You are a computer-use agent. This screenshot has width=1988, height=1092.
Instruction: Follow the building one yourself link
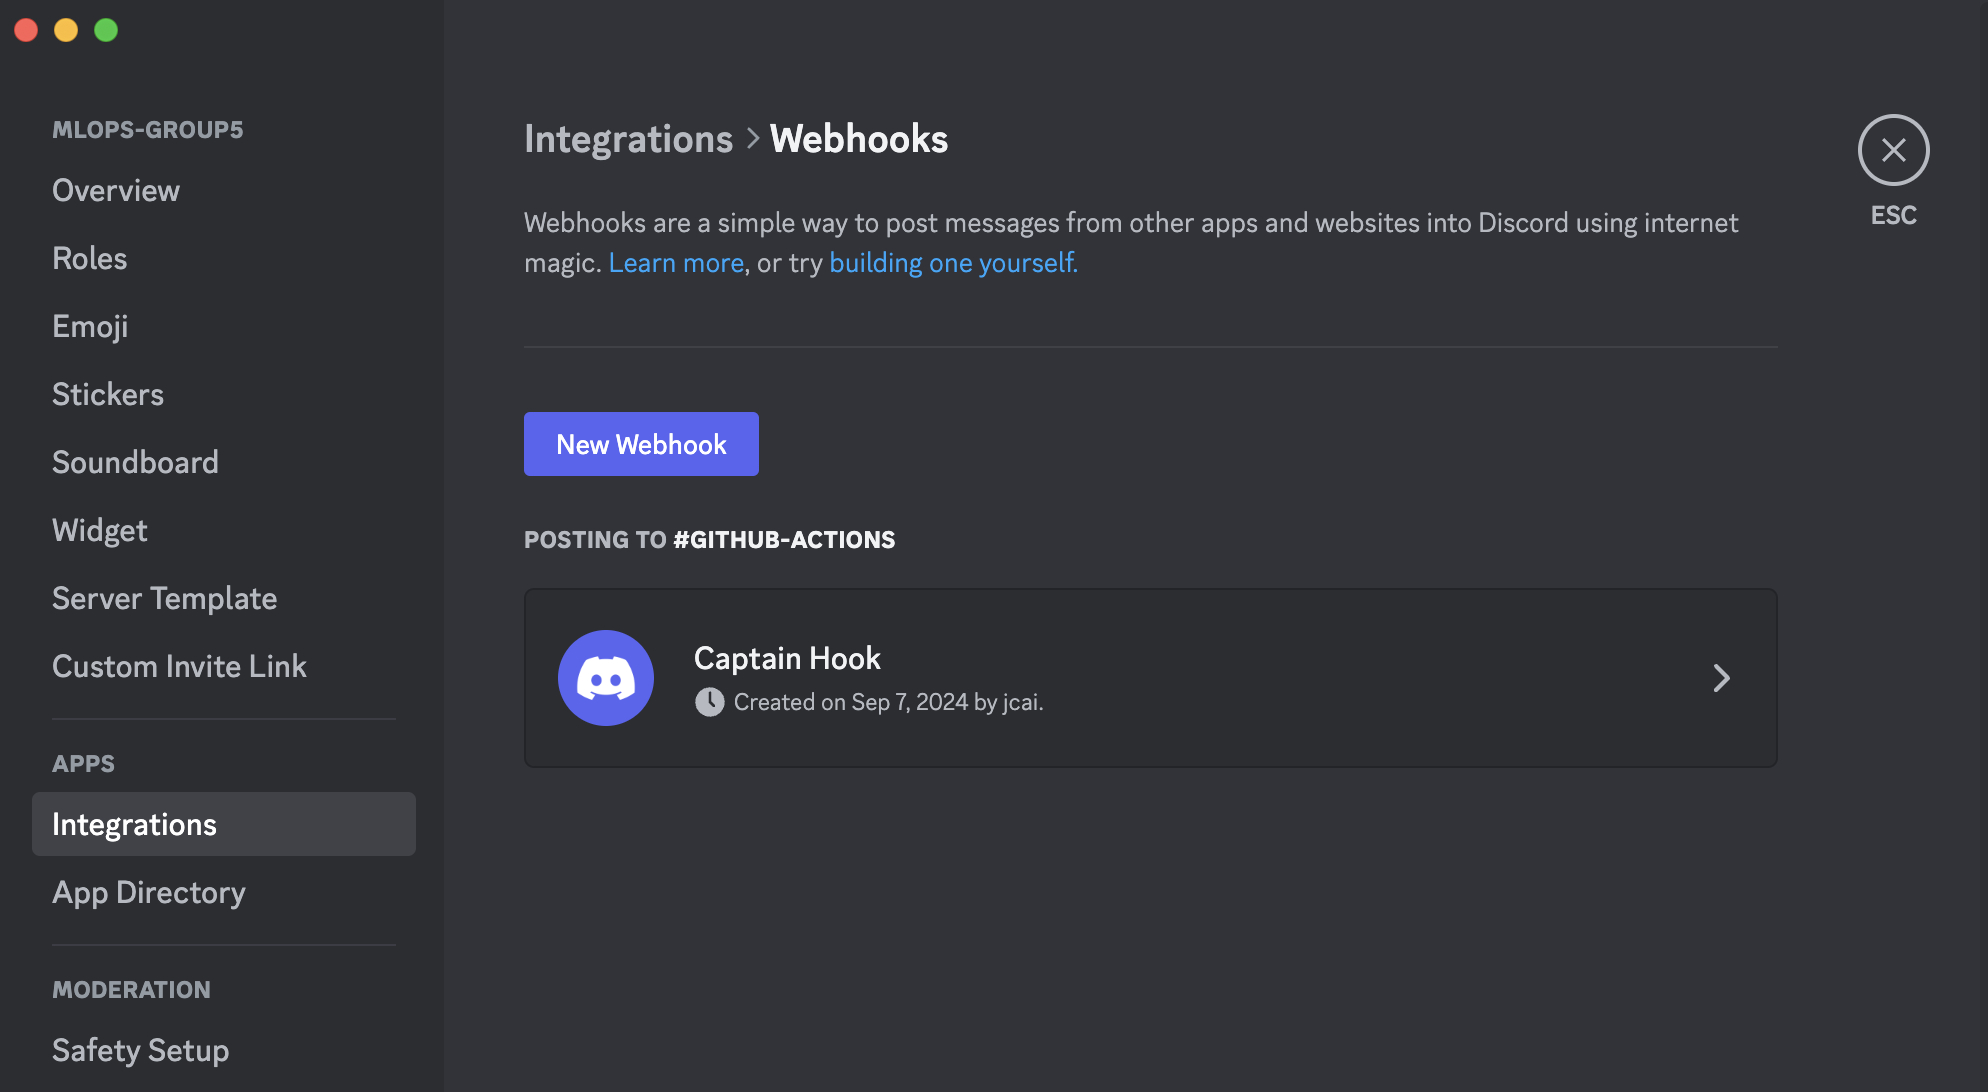point(953,263)
